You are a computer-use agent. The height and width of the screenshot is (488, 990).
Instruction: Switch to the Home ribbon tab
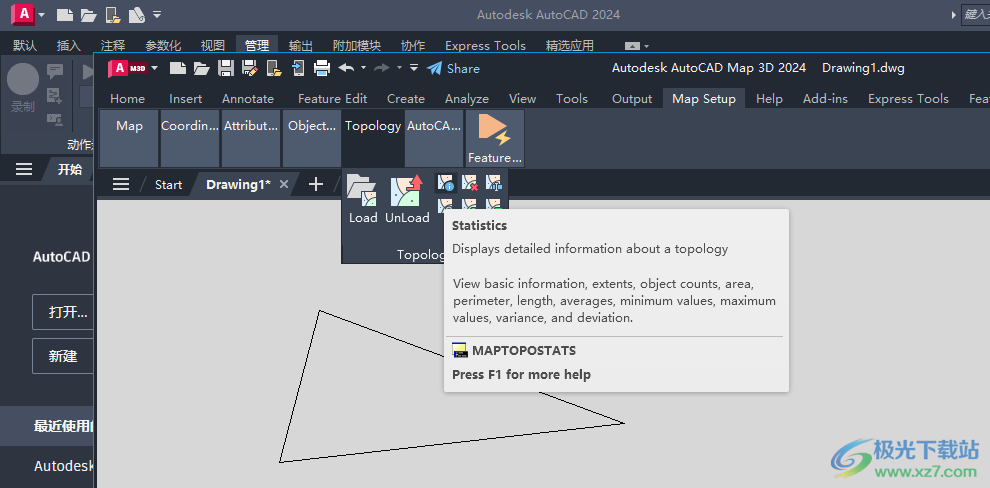[x=127, y=98]
